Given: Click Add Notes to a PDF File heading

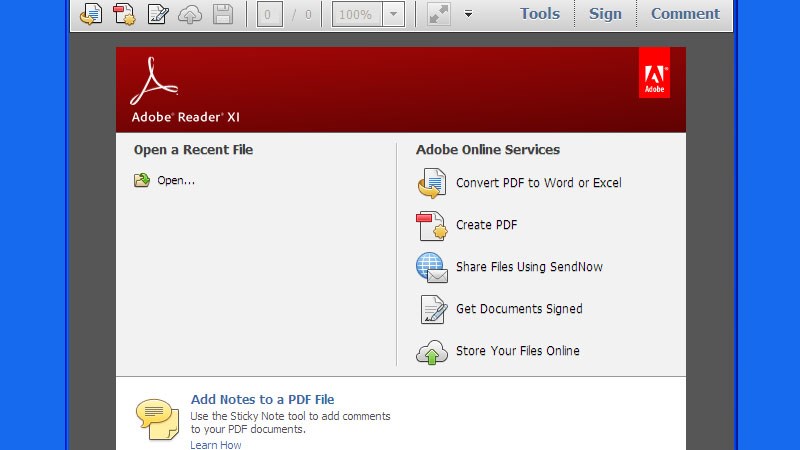Looking at the screenshot, I should tap(262, 399).
